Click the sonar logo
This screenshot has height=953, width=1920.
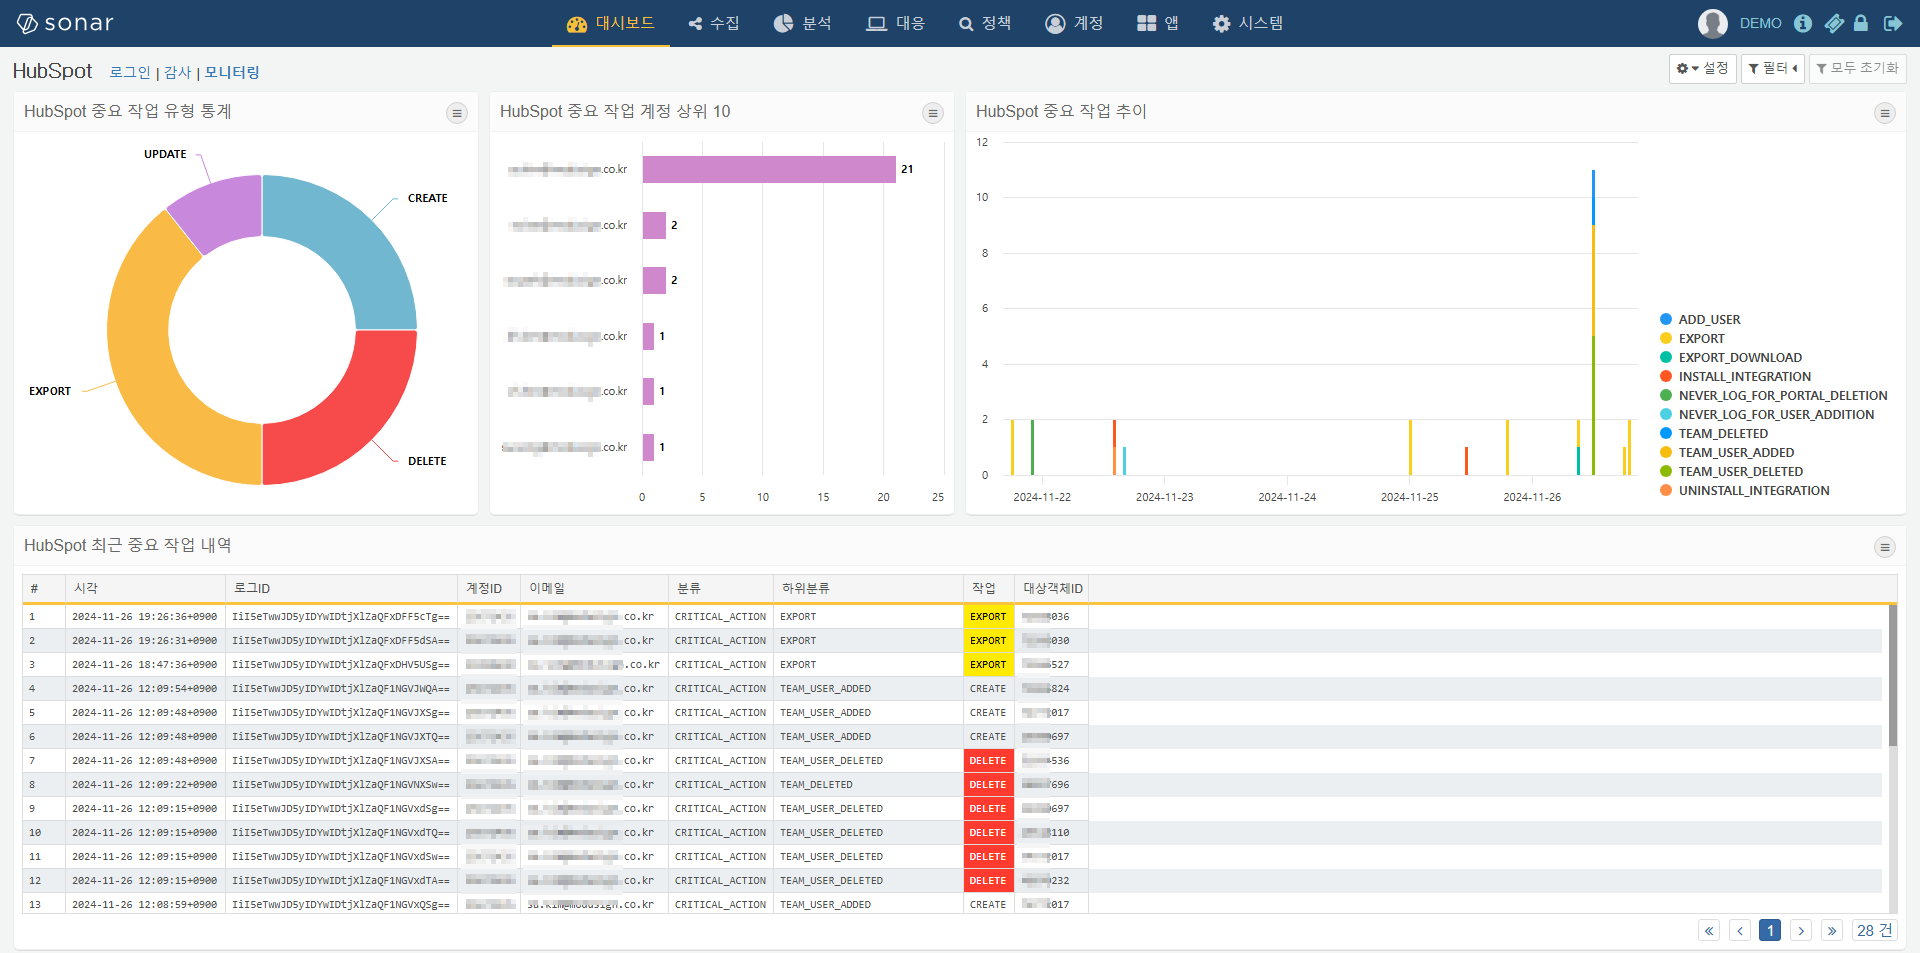(65, 23)
